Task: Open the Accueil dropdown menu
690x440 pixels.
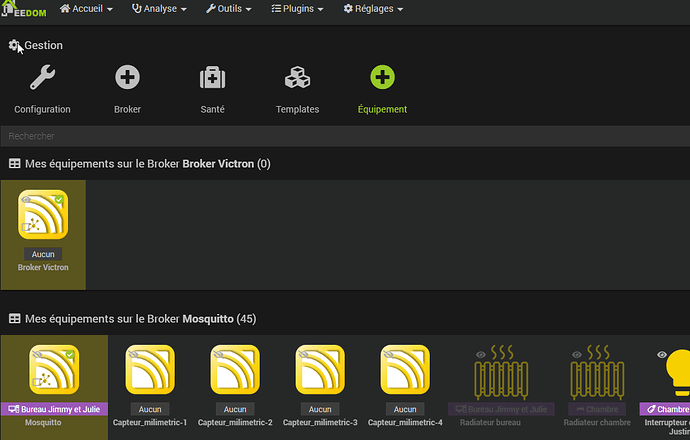Action: point(86,9)
